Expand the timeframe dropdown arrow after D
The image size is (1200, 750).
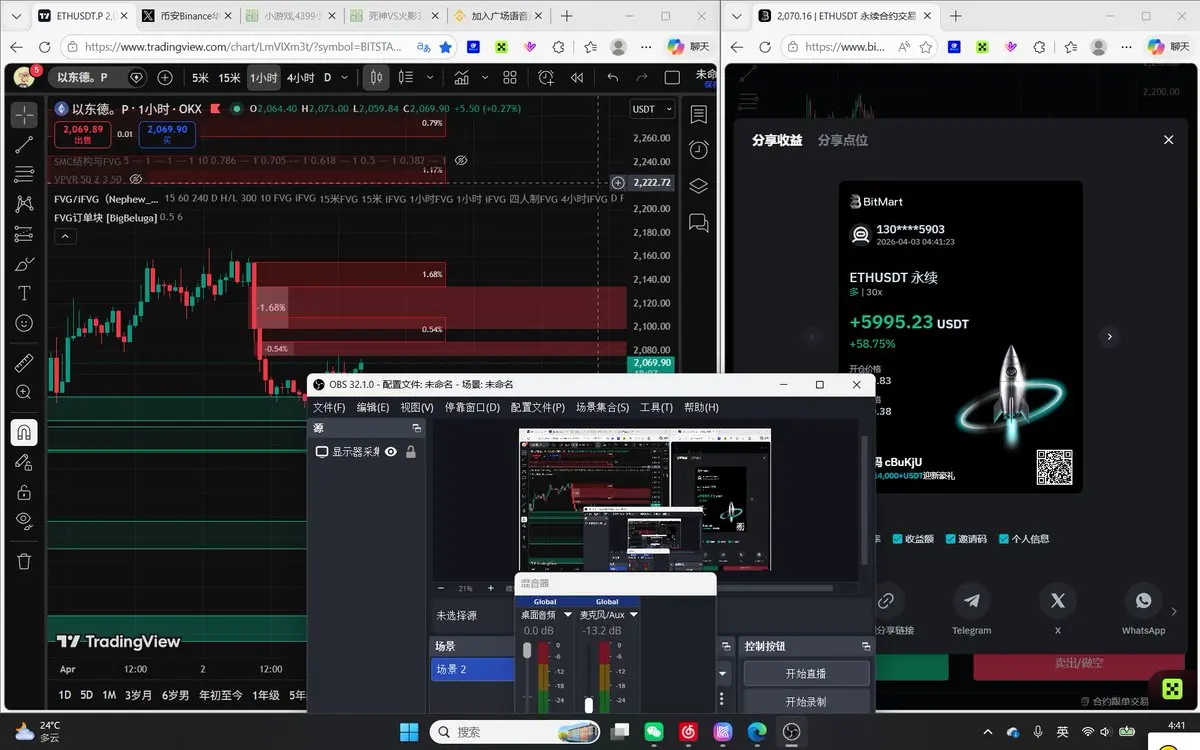click(346, 78)
